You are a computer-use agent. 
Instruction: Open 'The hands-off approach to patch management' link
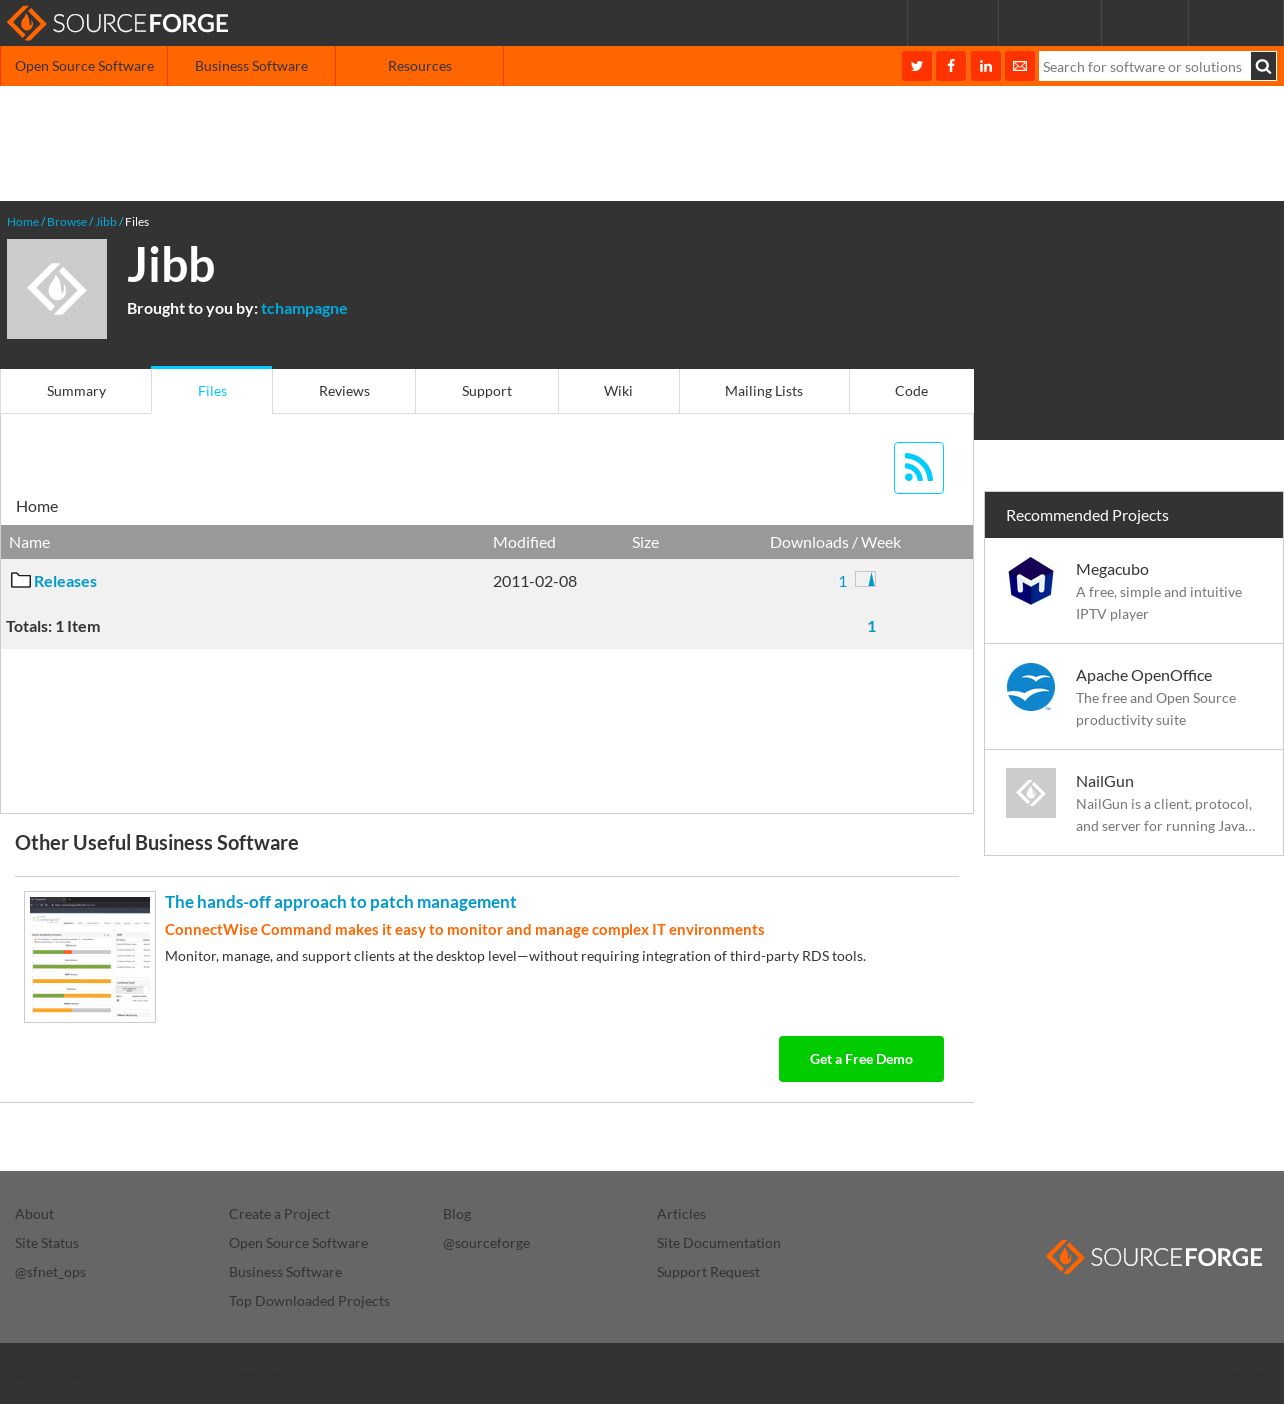click(340, 902)
